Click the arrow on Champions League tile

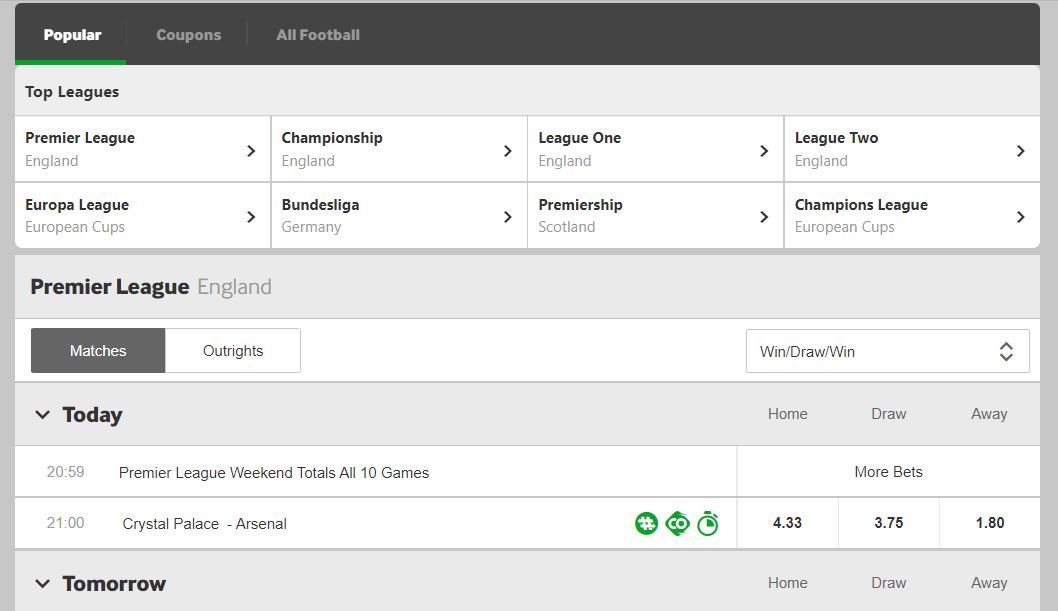(1020, 216)
